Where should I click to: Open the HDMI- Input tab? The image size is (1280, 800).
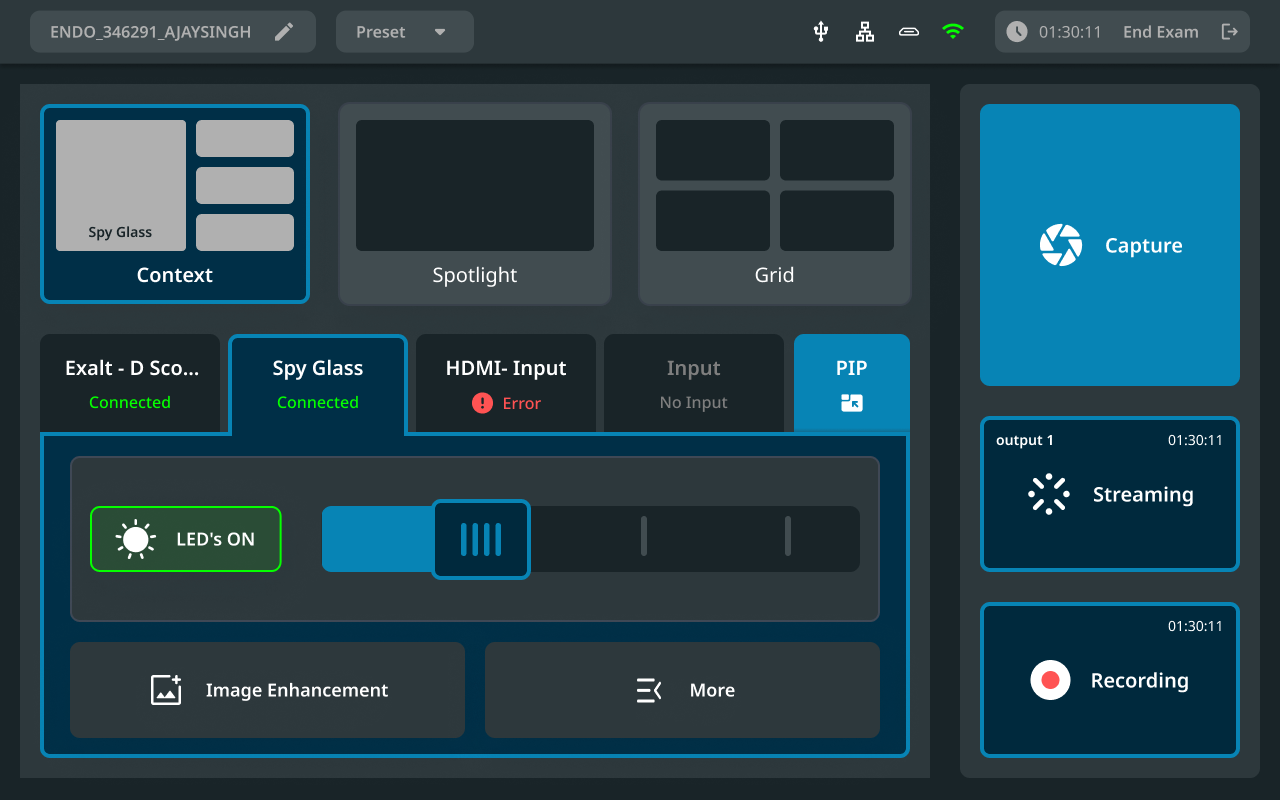[x=506, y=384]
